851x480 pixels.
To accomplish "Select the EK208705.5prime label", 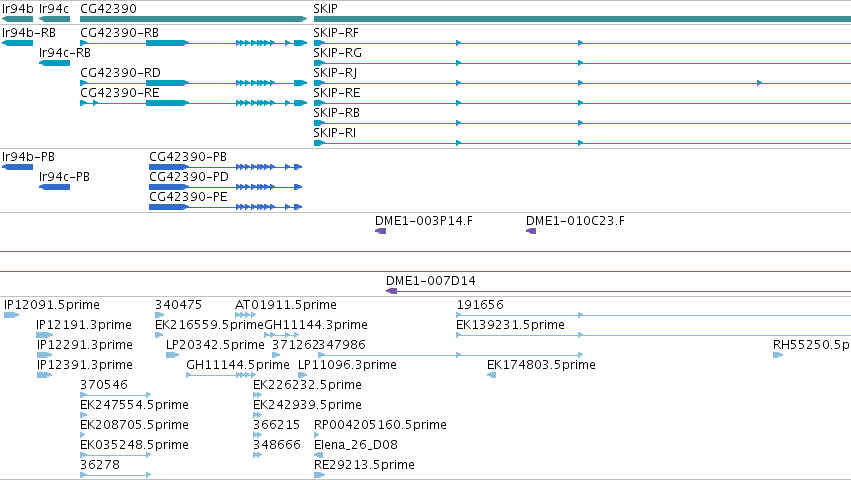I will point(135,425).
